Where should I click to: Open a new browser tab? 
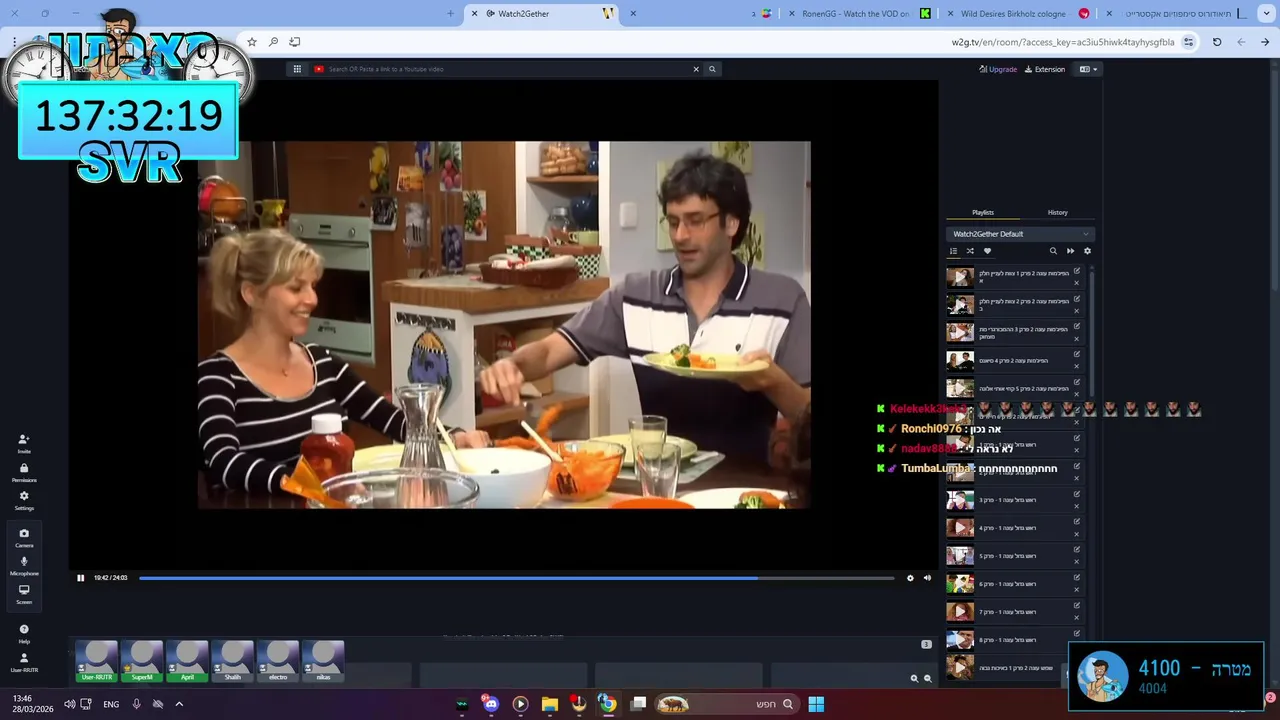pyautogui.click(x=450, y=13)
